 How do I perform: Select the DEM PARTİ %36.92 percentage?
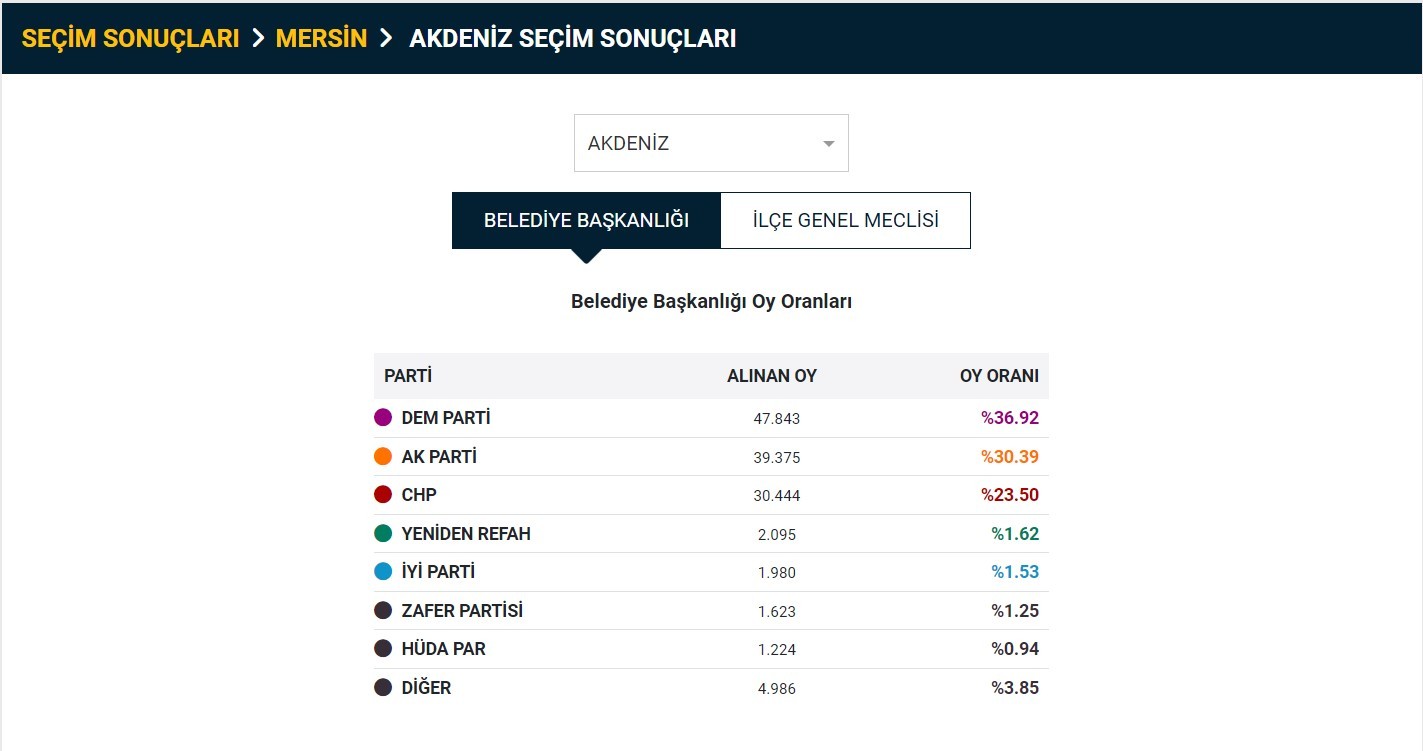(x=1010, y=418)
